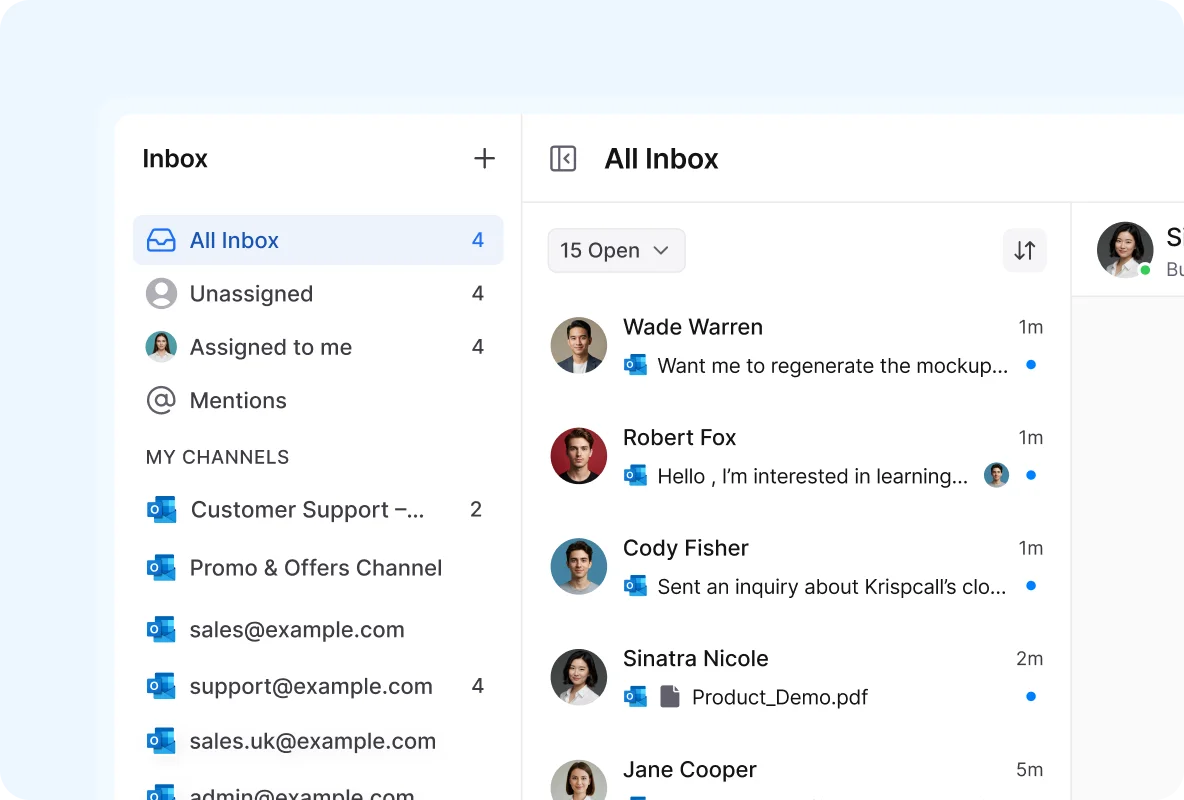Open Wade Warren's conversation
The width and height of the screenshot is (1184, 800).
click(797, 346)
